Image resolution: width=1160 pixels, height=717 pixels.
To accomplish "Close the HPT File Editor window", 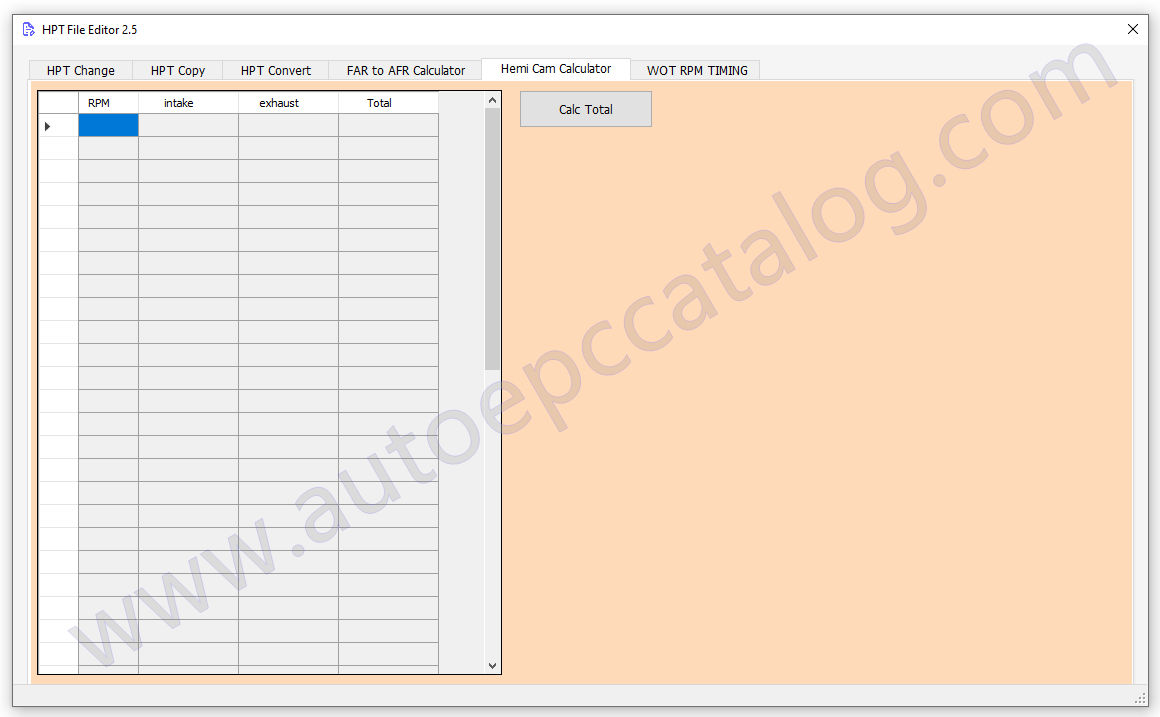I will pyautogui.click(x=1132, y=29).
